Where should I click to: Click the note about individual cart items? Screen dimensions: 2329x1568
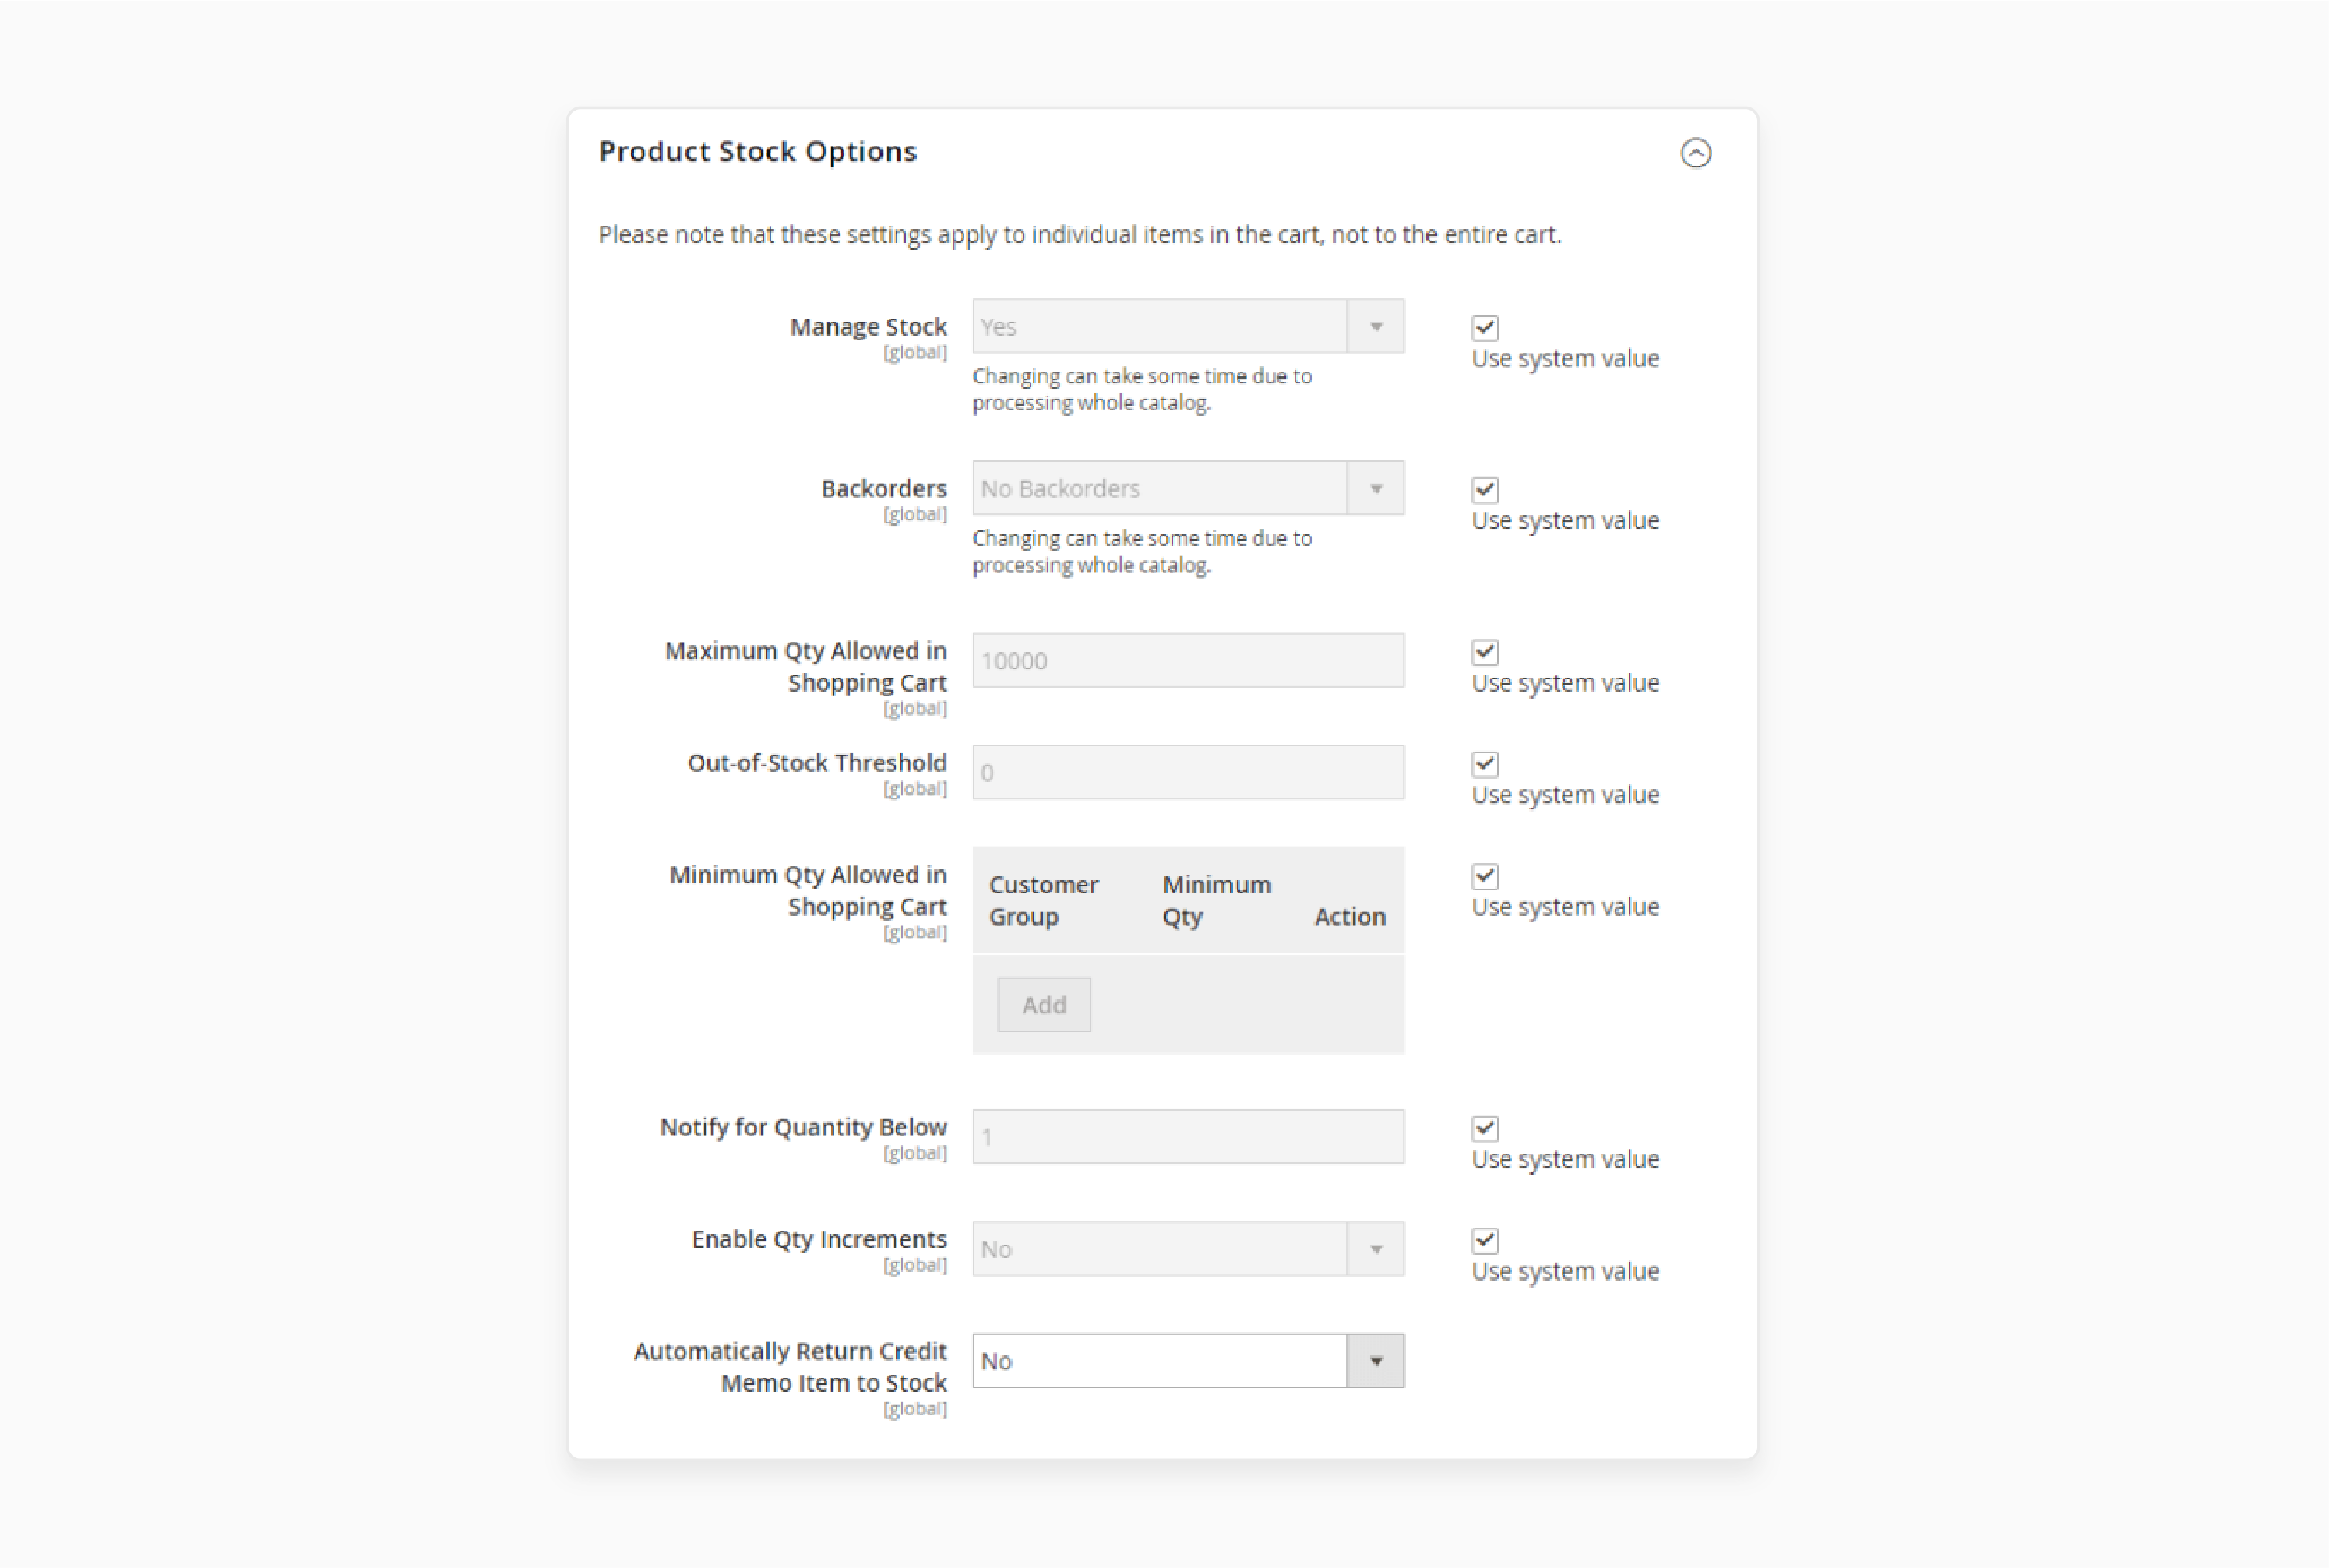click(1080, 234)
